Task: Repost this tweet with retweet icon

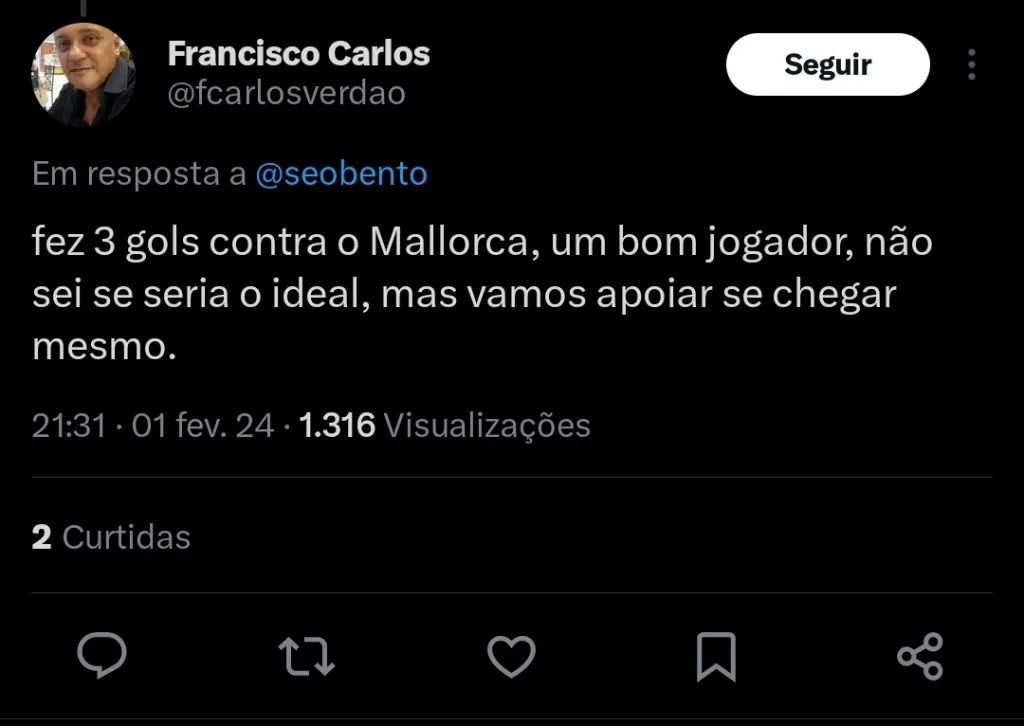Action: 306,657
